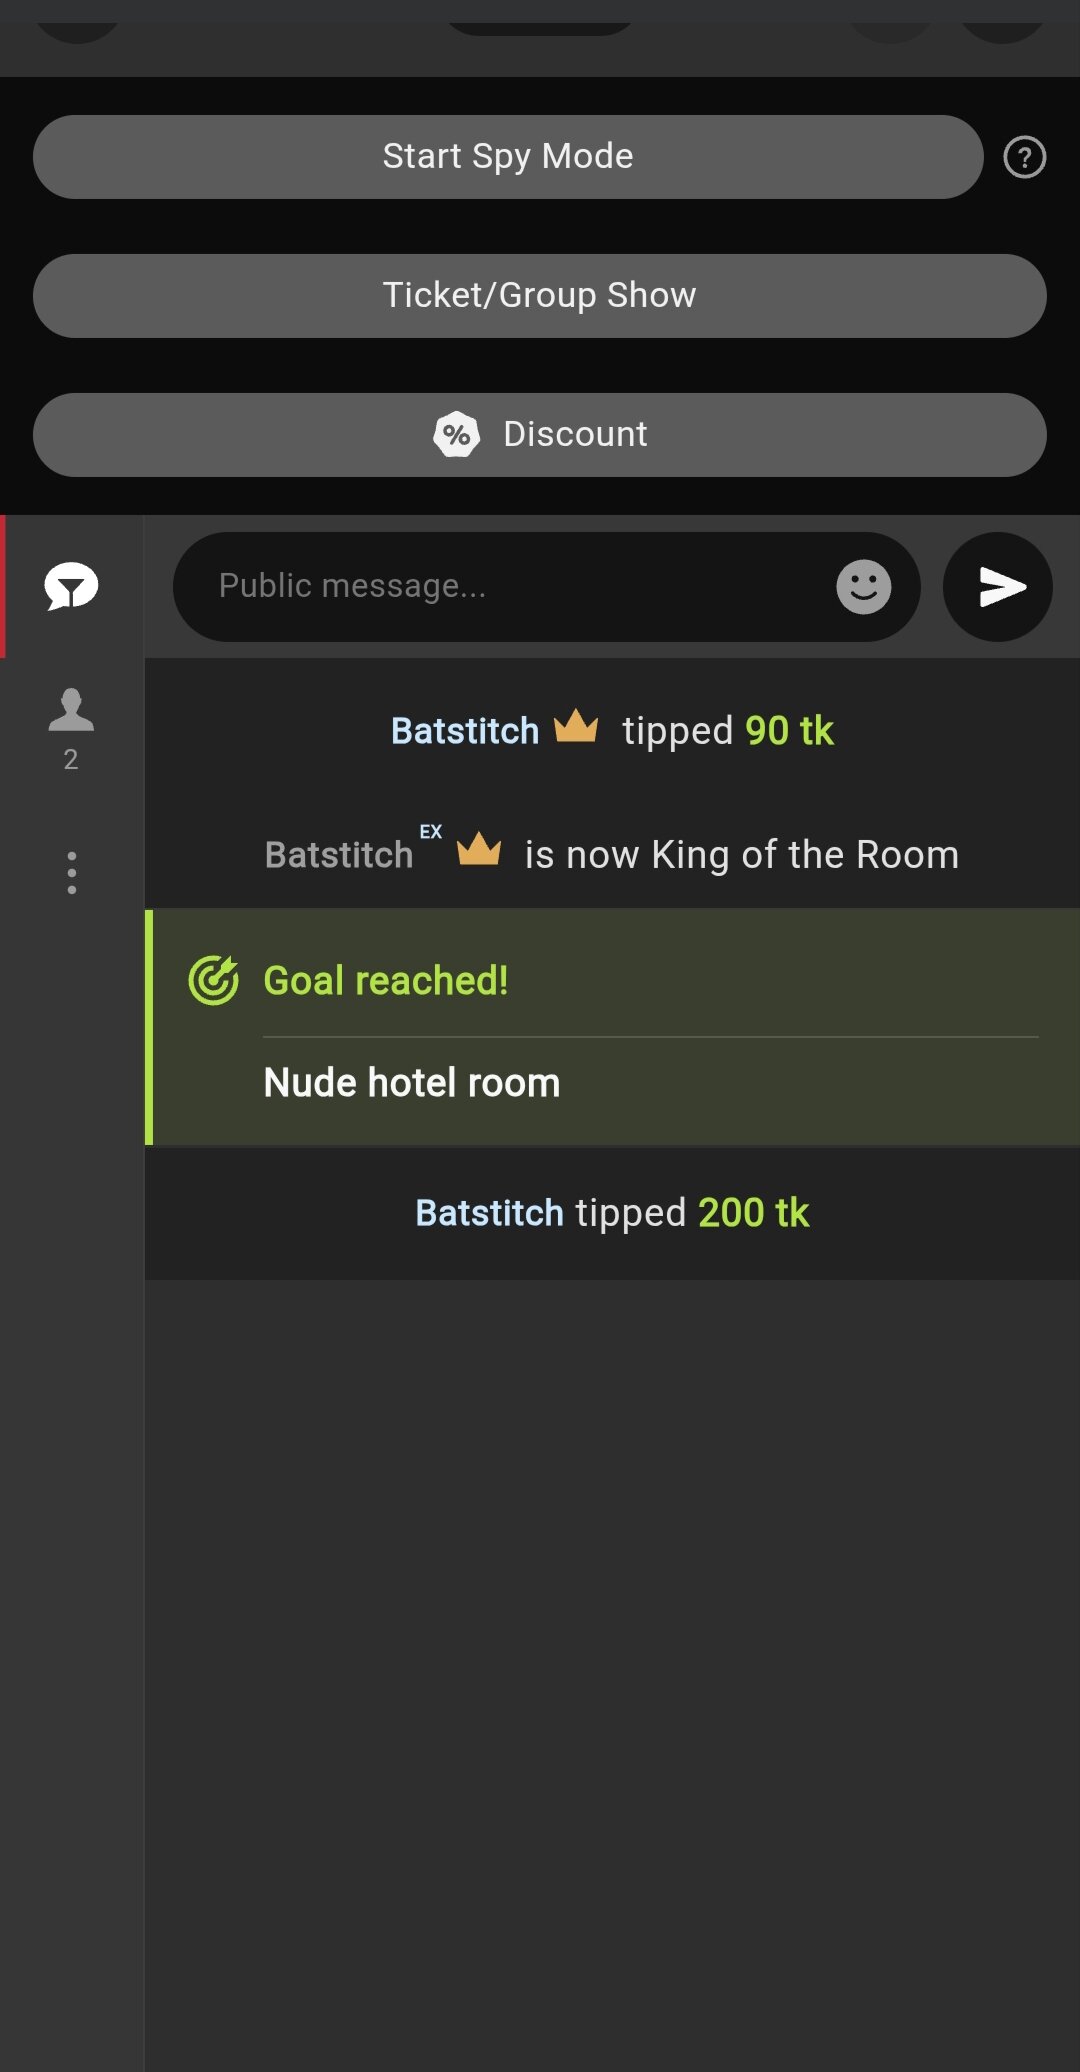The width and height of the screenshot is (1080, 2072).
Task: Click the green Goal reached target icon
Action: (213, 980)
